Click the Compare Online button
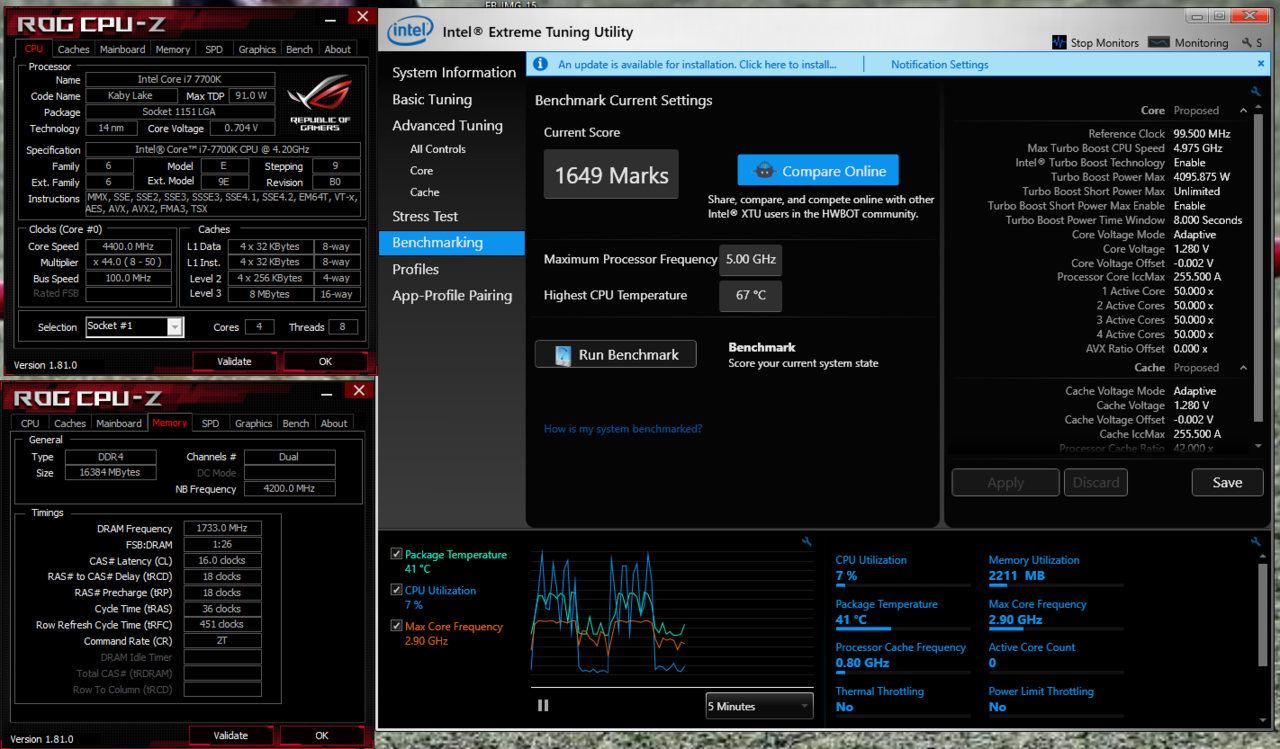Image resolution: width=1280 pixels, height=749 pixels. pos(818,171)
